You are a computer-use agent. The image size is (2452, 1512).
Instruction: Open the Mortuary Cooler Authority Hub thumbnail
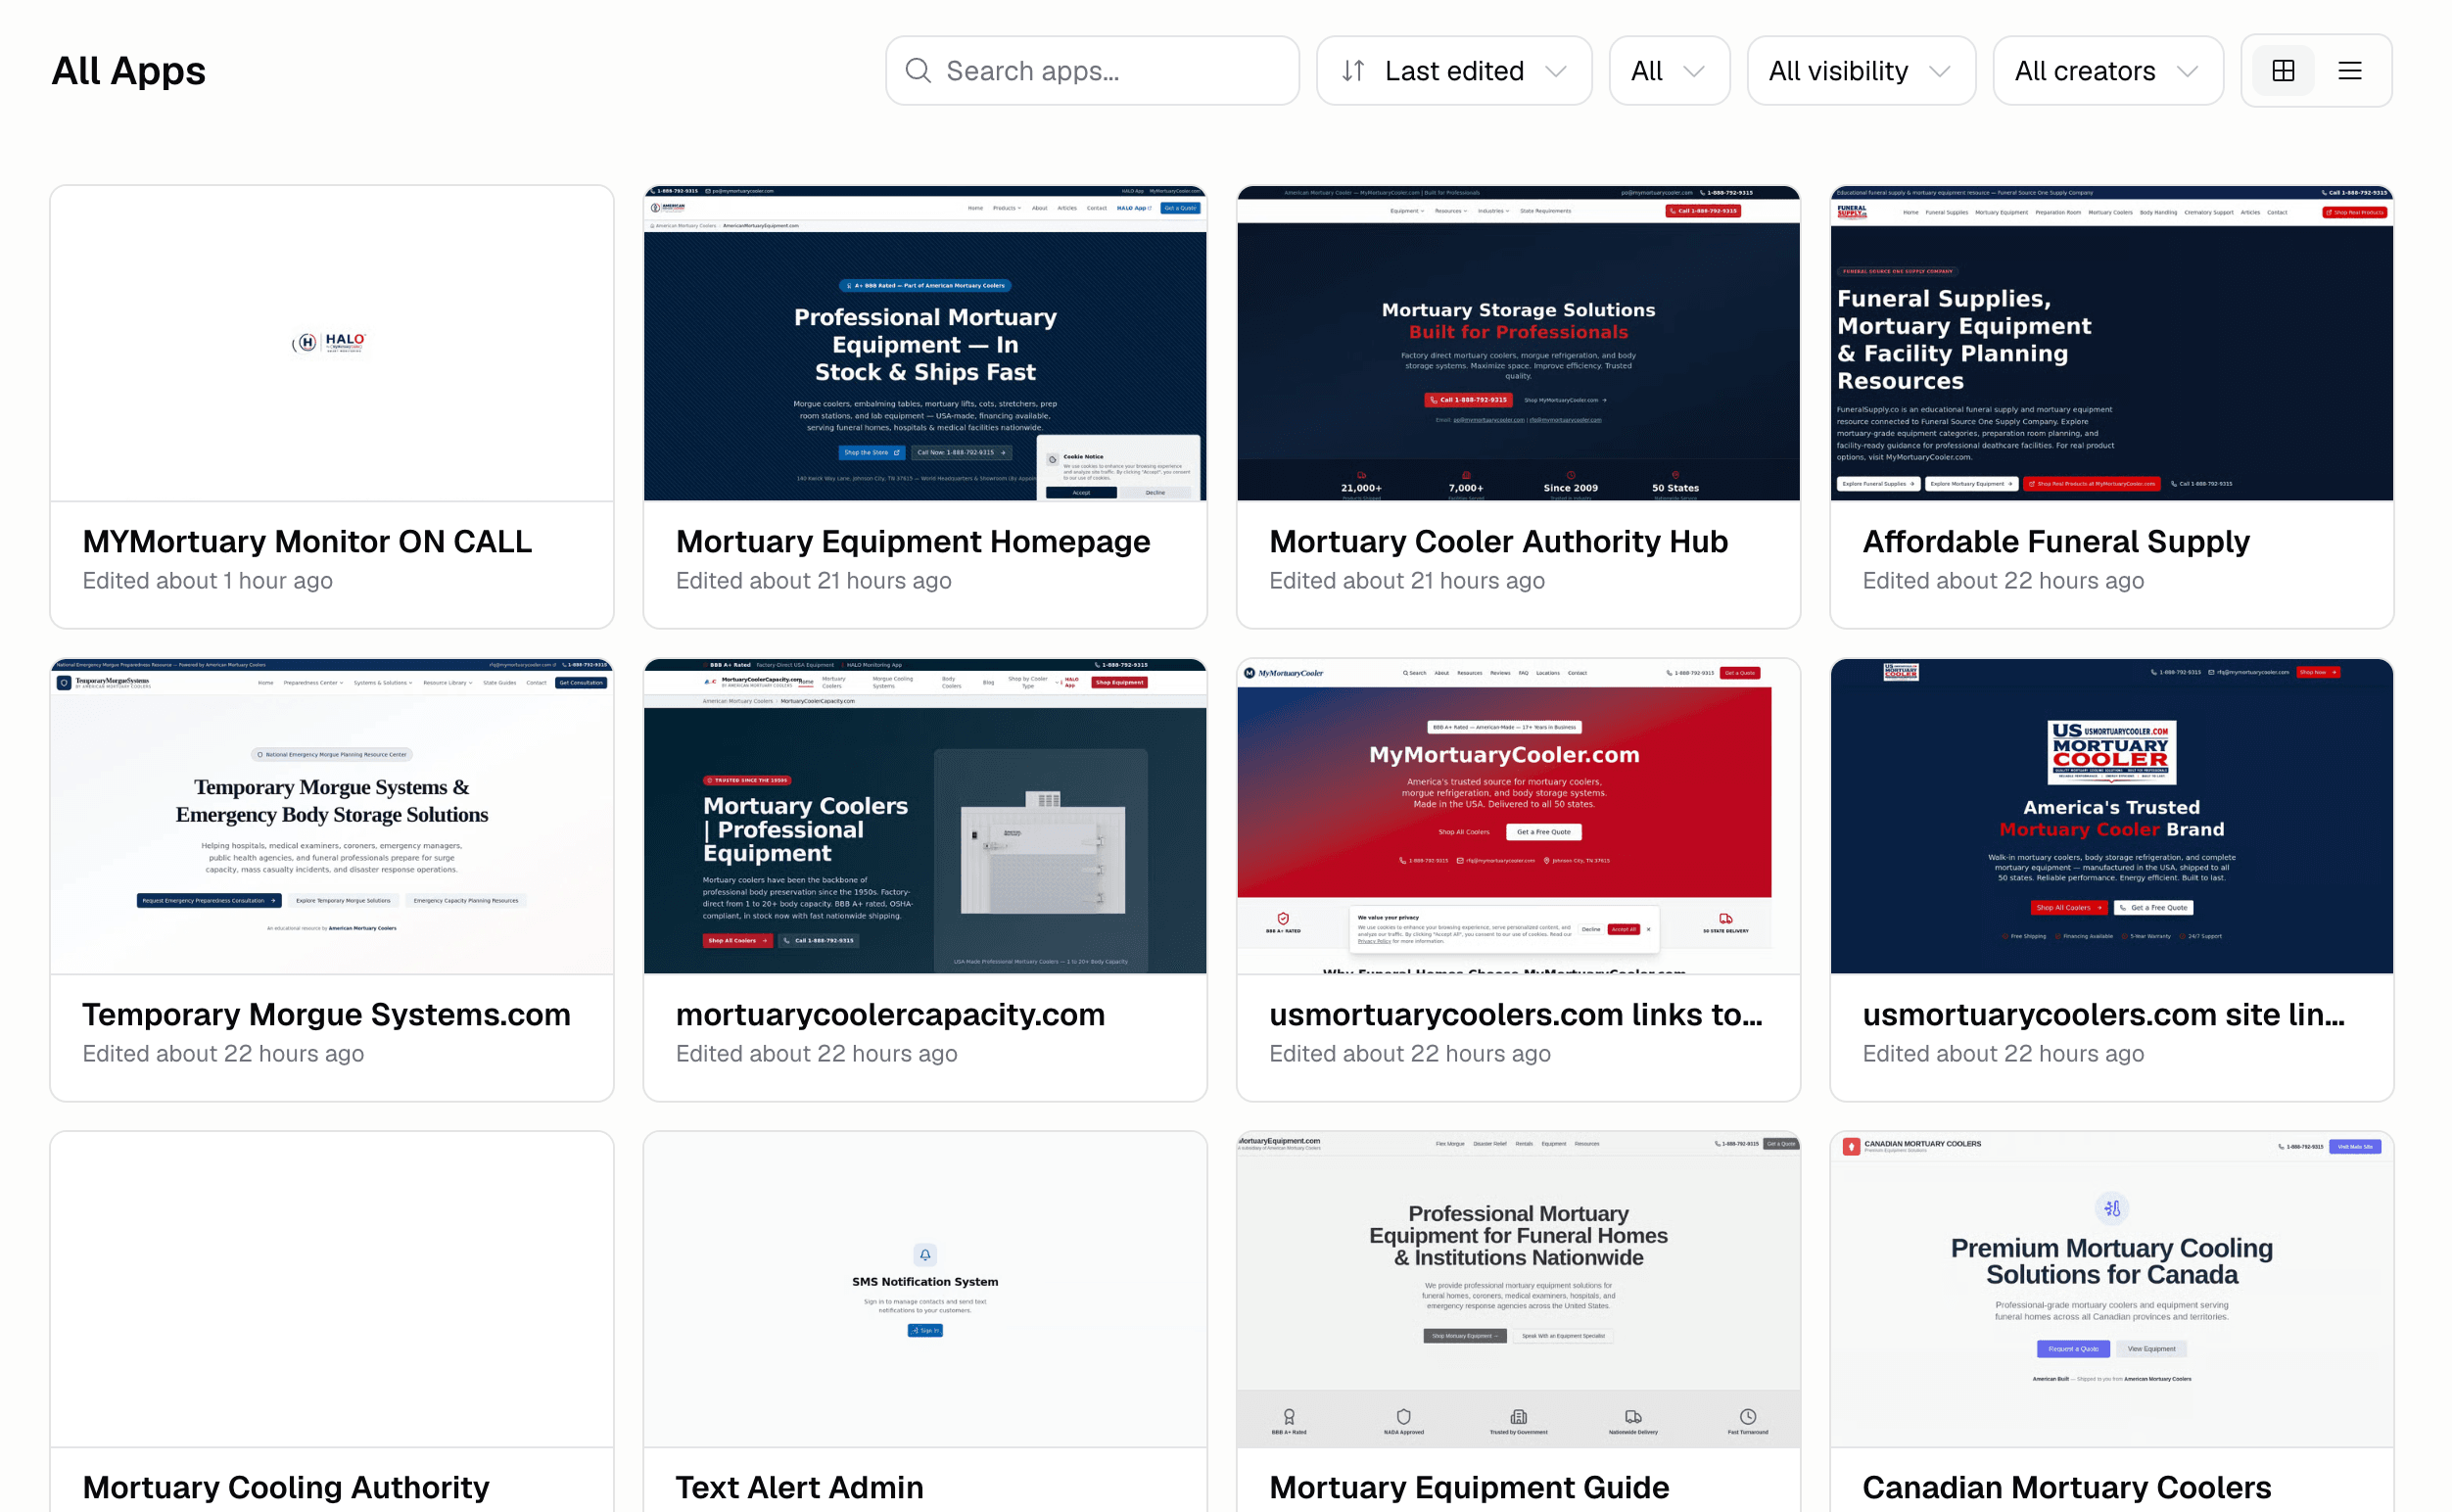(1518, 343)
